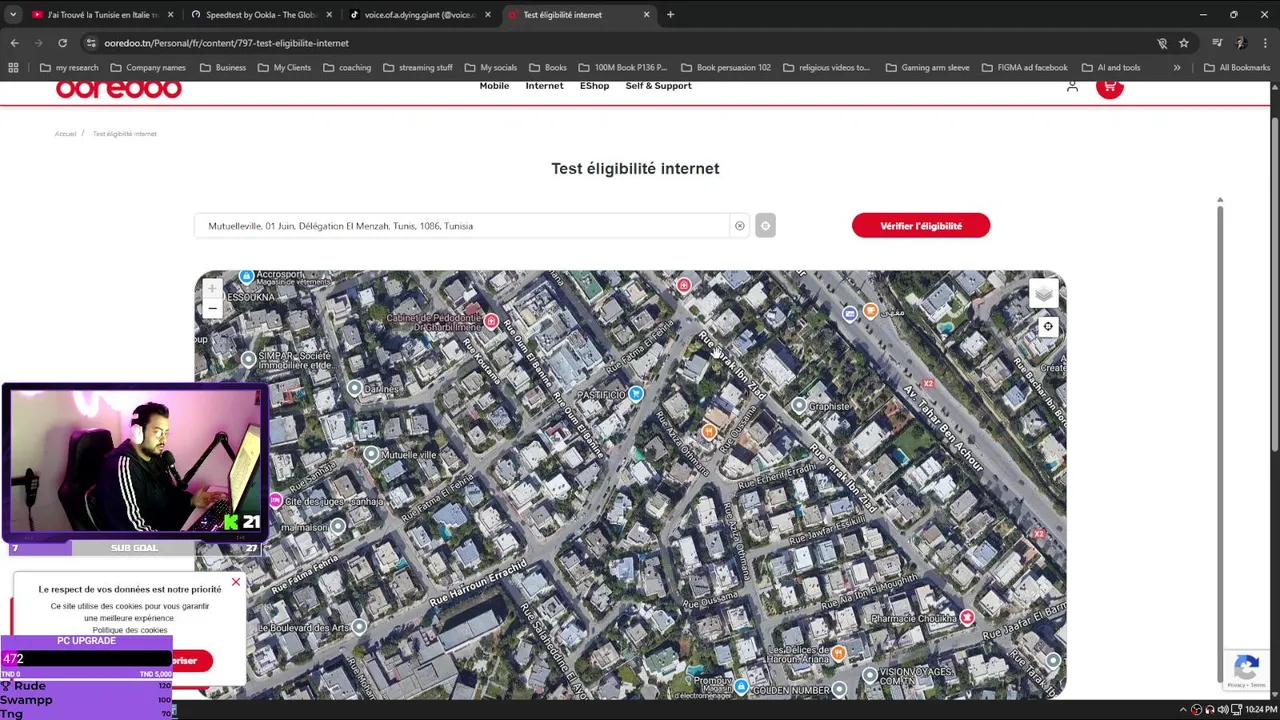Open the Company names bookmark folder

[148, 68]
